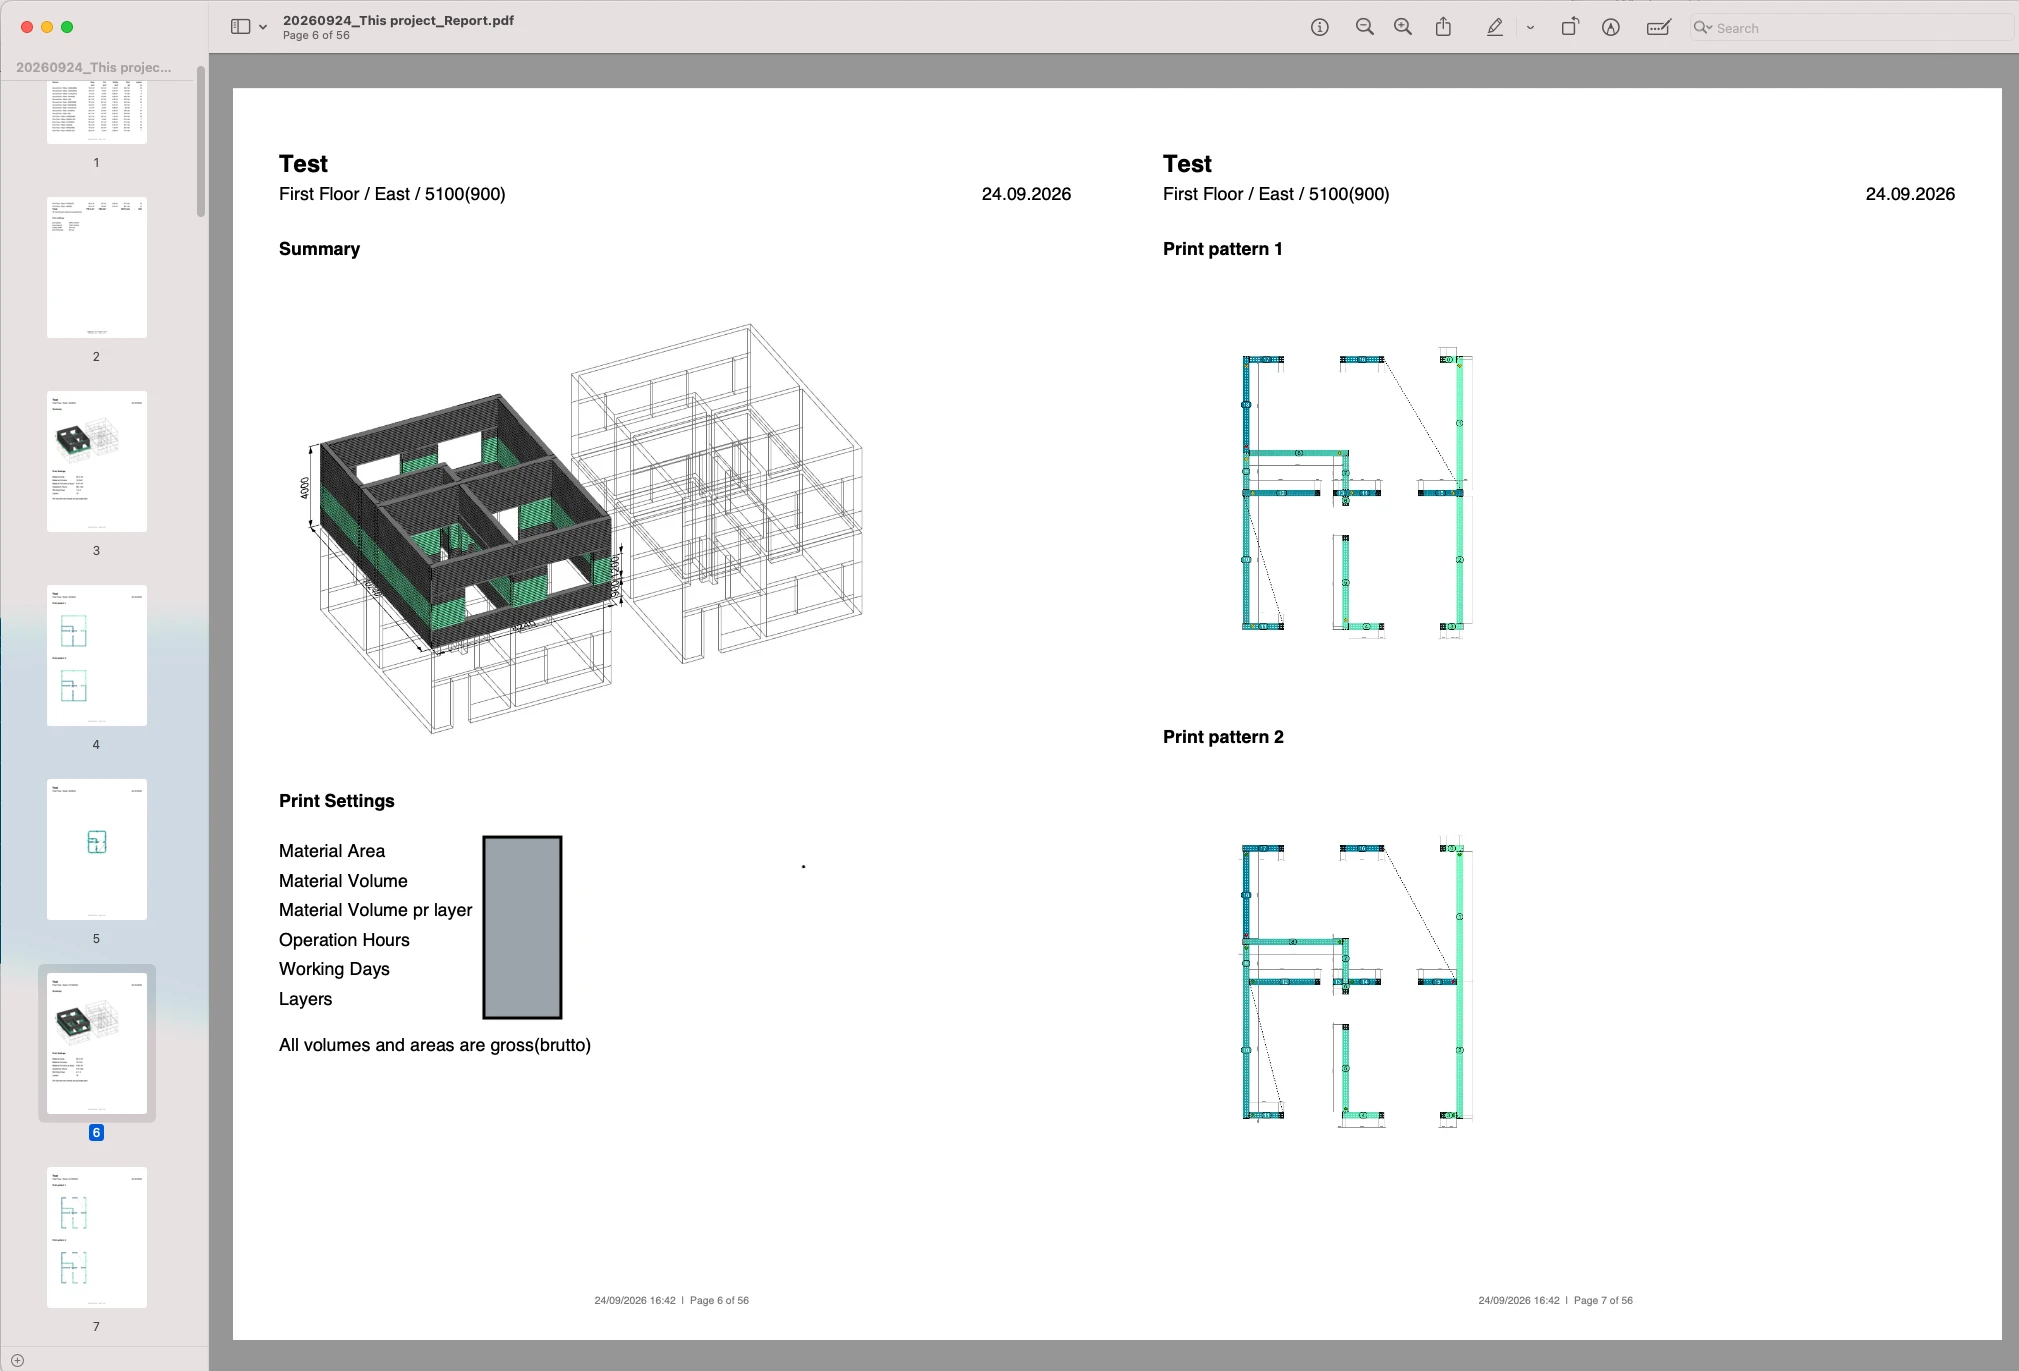Open the highlight color options arrow
Screen dimensions: 2019x1371
(x=1530, y=28)
